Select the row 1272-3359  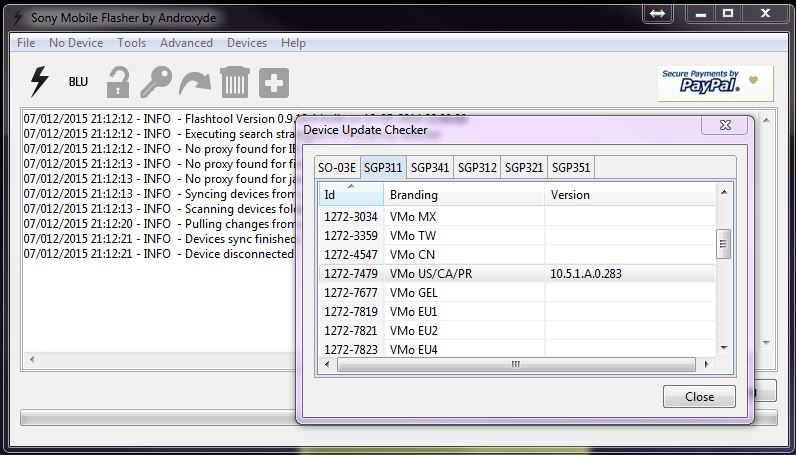tap(517, 236)
